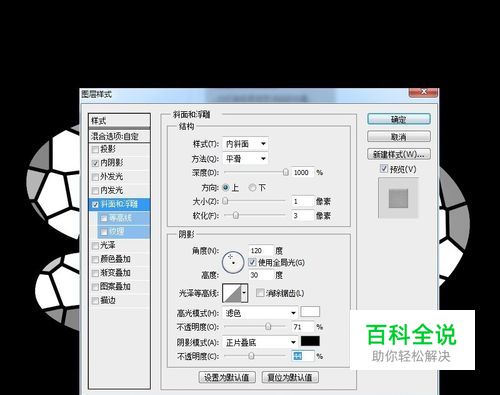Image resolution: width=500 pixels, height=395 pixels.
Task: Click the shadow 不透明度(C) percent field
Action: click(x=303, y=356)
